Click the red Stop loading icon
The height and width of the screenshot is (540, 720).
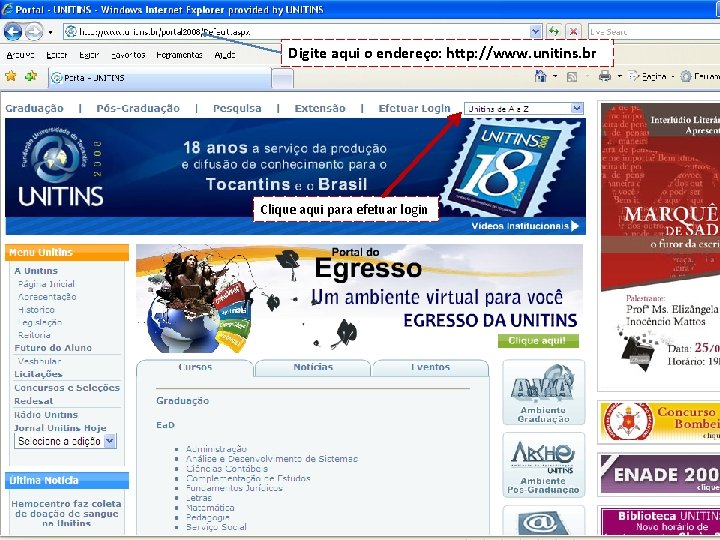tap(573, 32)
